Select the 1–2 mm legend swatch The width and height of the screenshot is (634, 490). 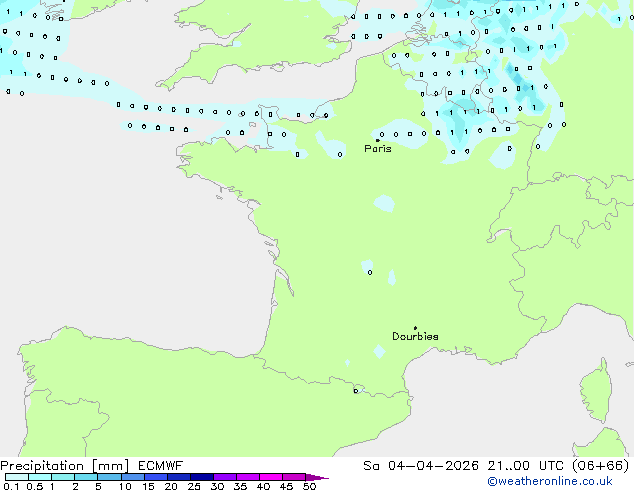63,477
